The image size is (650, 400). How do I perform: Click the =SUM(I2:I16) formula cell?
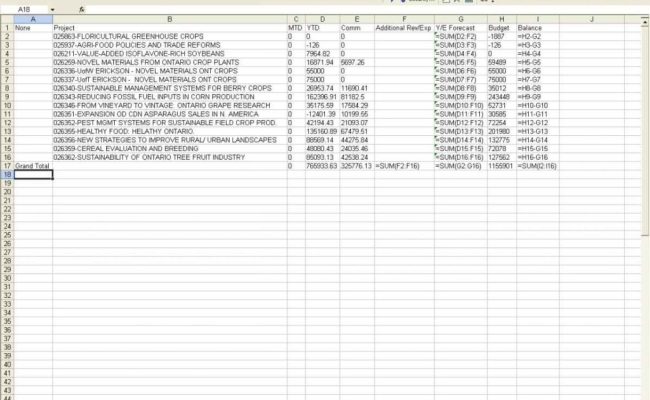click(x=538, y=166)
